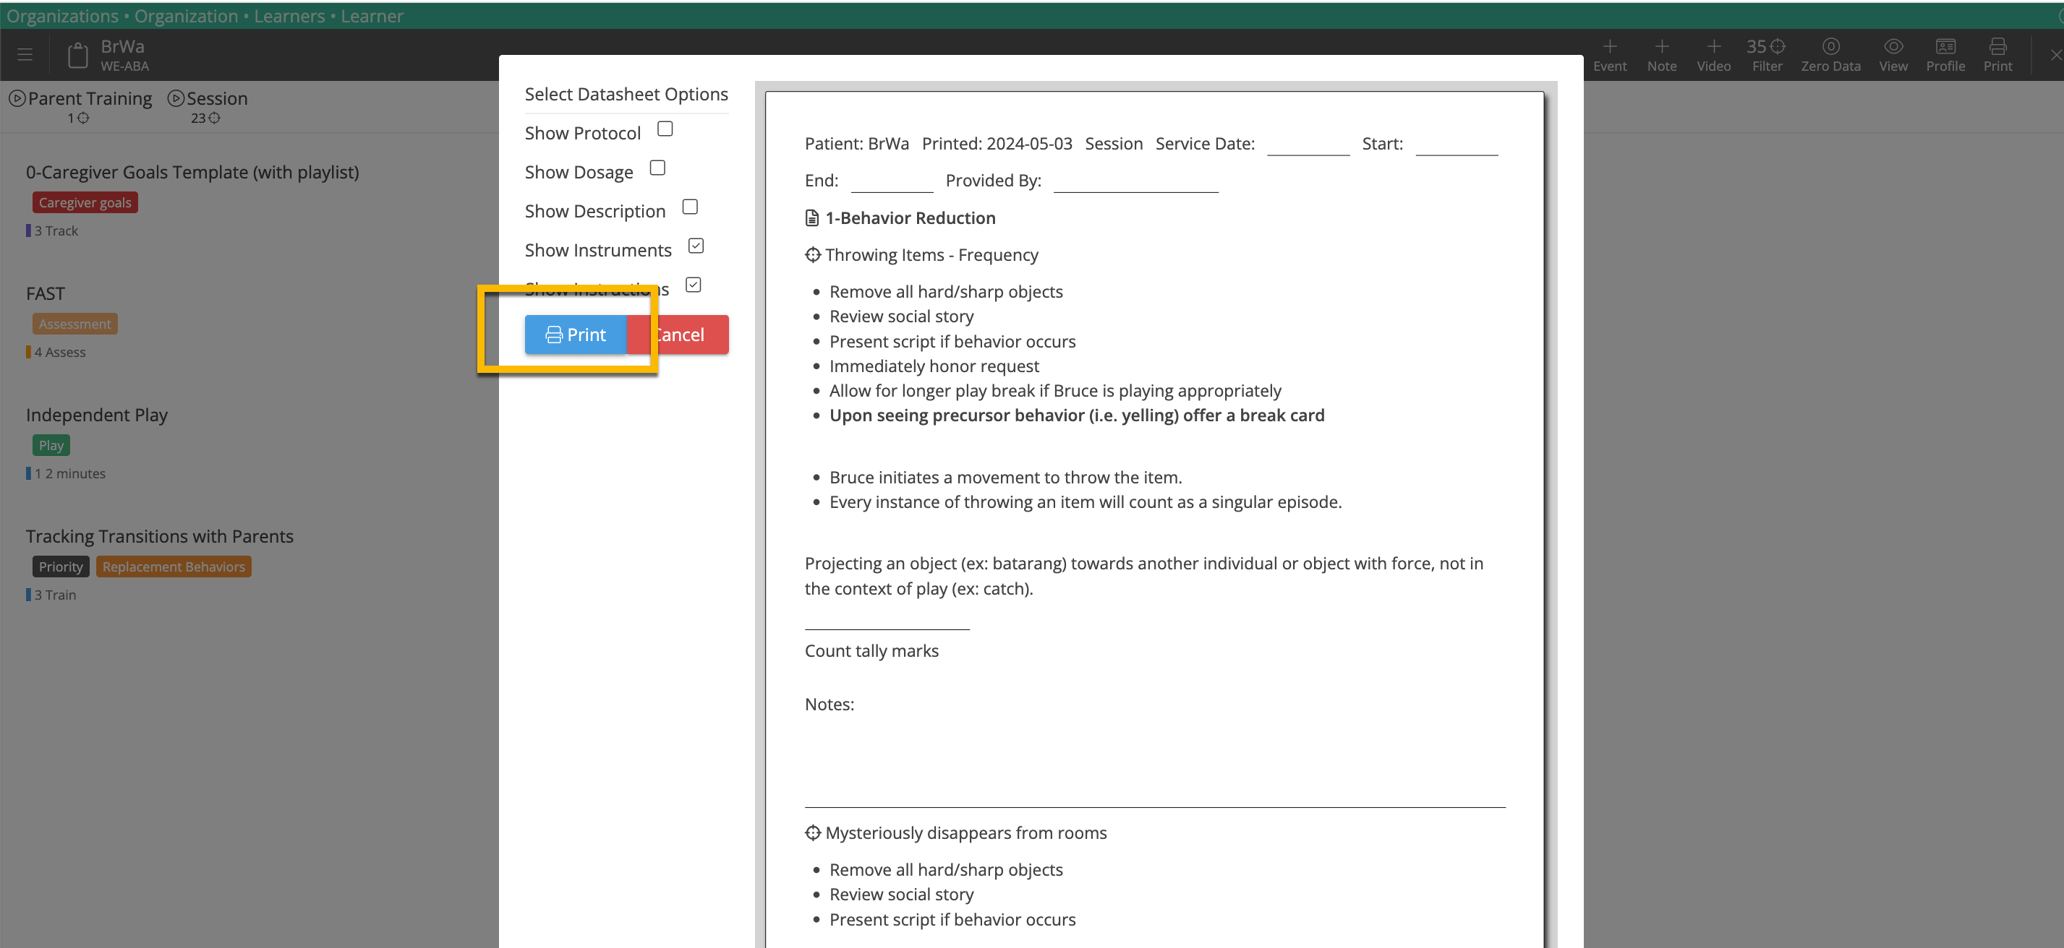Click the View eye icon
Image resolution: width=2064 pixels, height=948 pixels.
[x=1893, y=54]
